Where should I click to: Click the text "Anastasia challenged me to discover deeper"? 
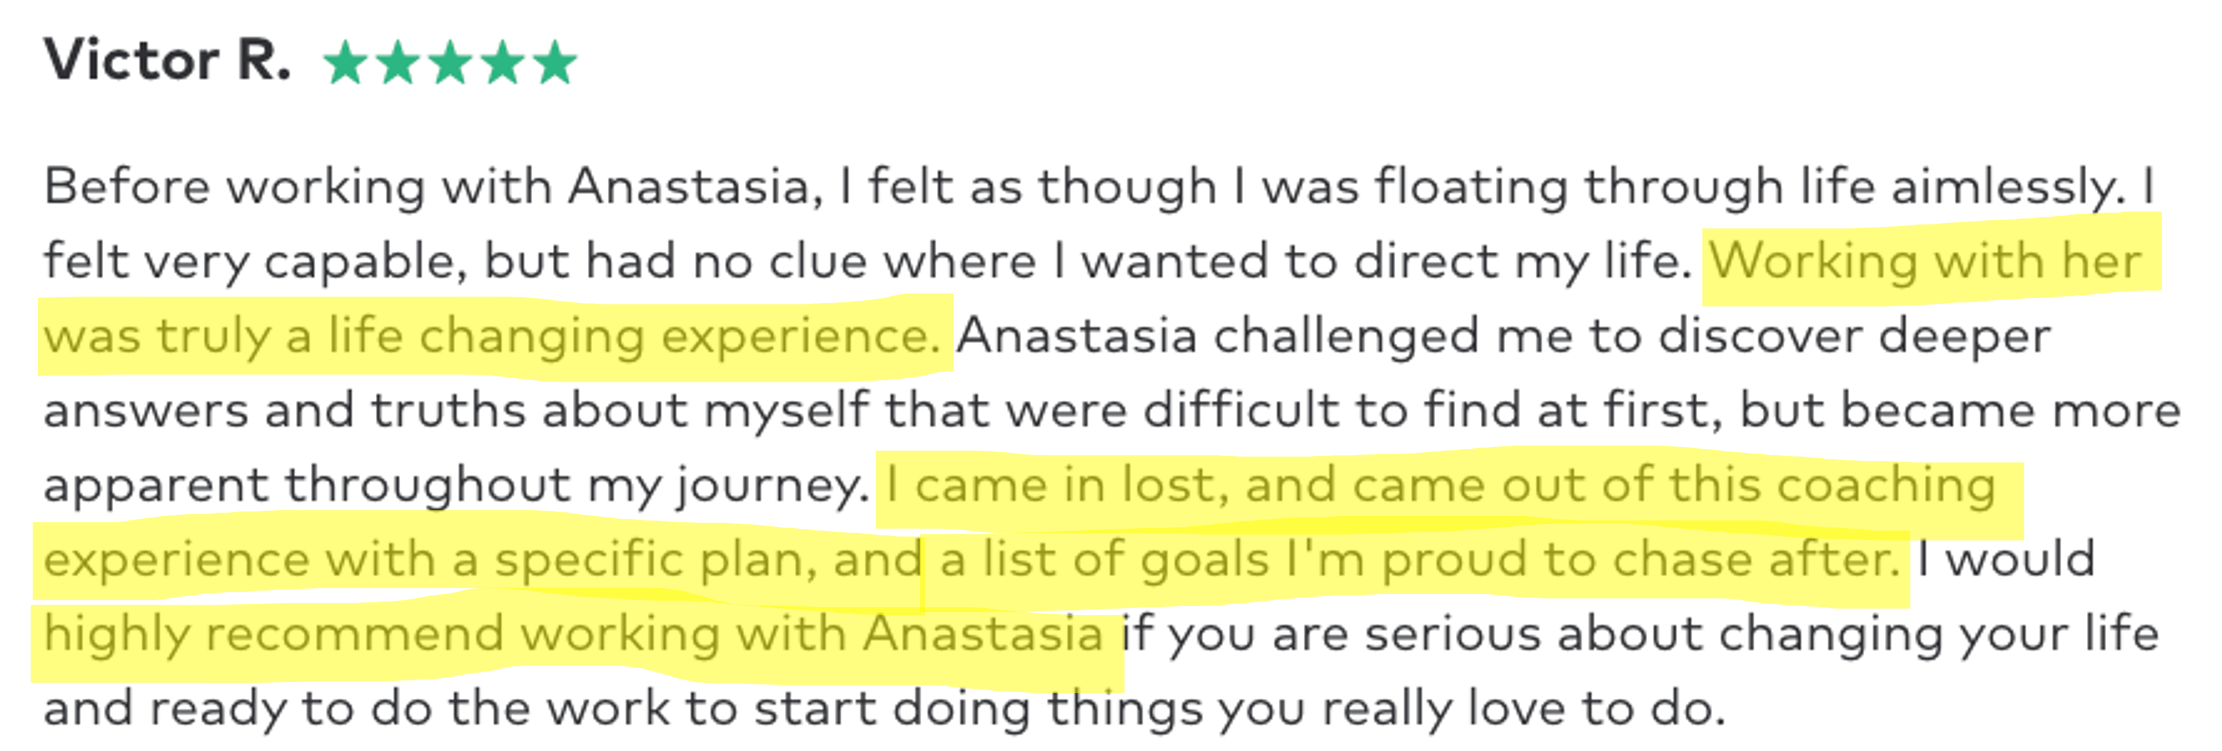[1503, 337]
